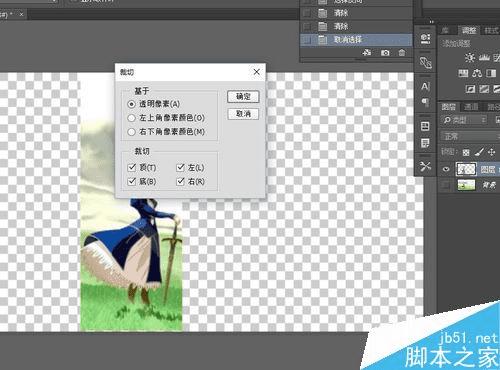Open the first collapsed panel icon above the brush icon

pos(425,39)
